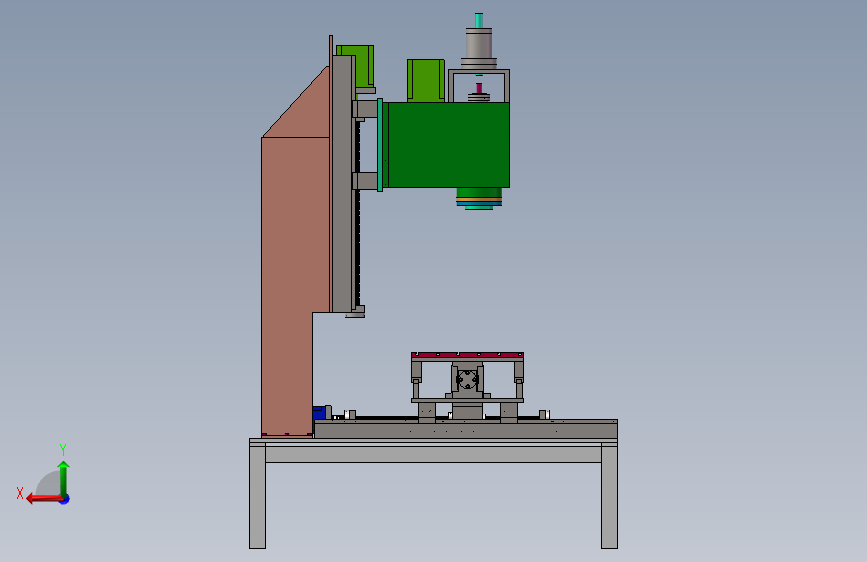Select the teal flange plate beside the head
Image resolution: width=867 pixels, height=562 pixels.
pyautogui.click(x=380, y=145)
